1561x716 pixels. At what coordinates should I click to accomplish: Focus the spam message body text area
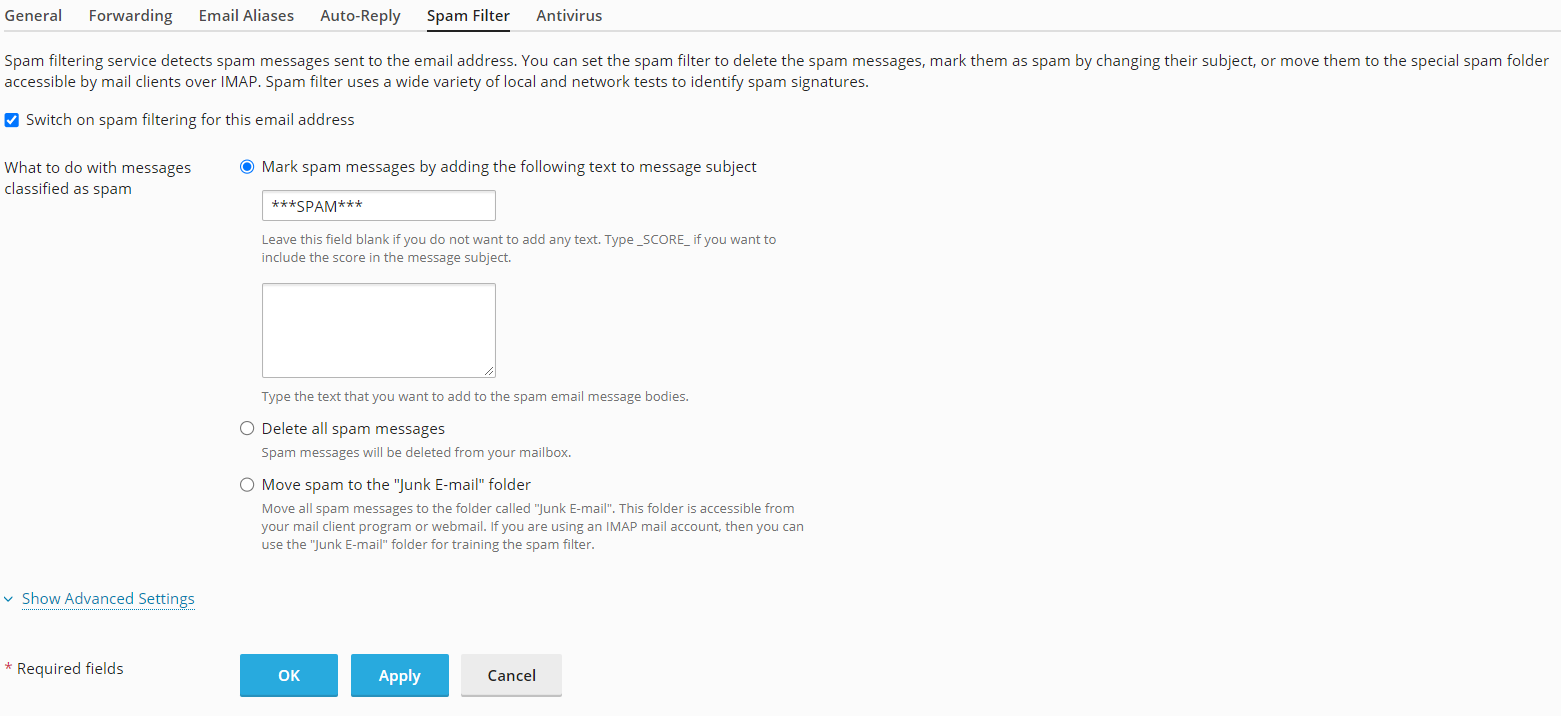pos(379,330)
